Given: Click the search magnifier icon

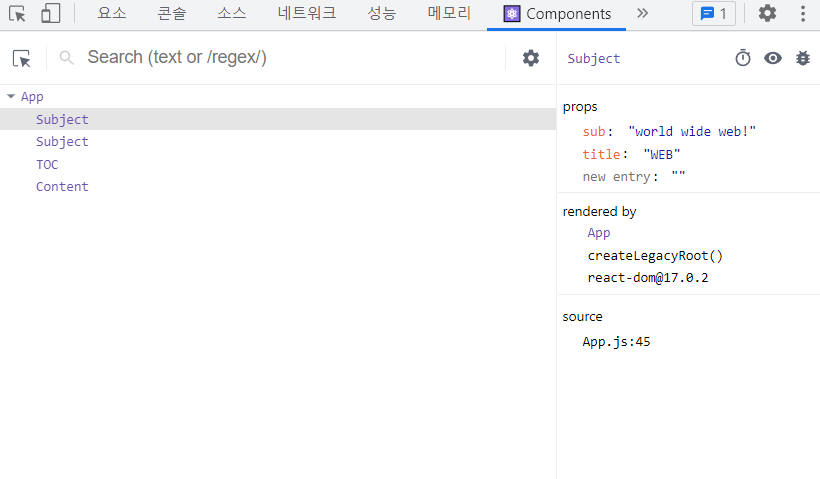Looking at the screenshot, I should point(66,58).
